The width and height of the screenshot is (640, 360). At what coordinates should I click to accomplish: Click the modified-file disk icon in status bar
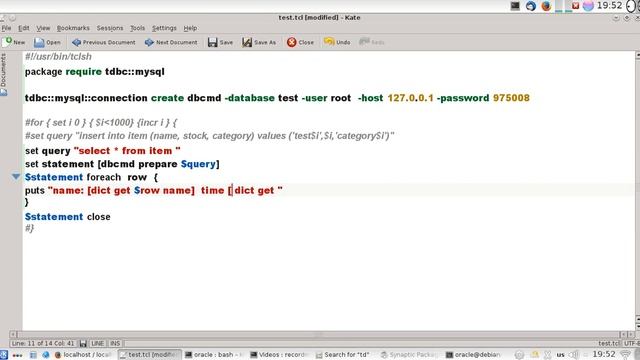83,344
